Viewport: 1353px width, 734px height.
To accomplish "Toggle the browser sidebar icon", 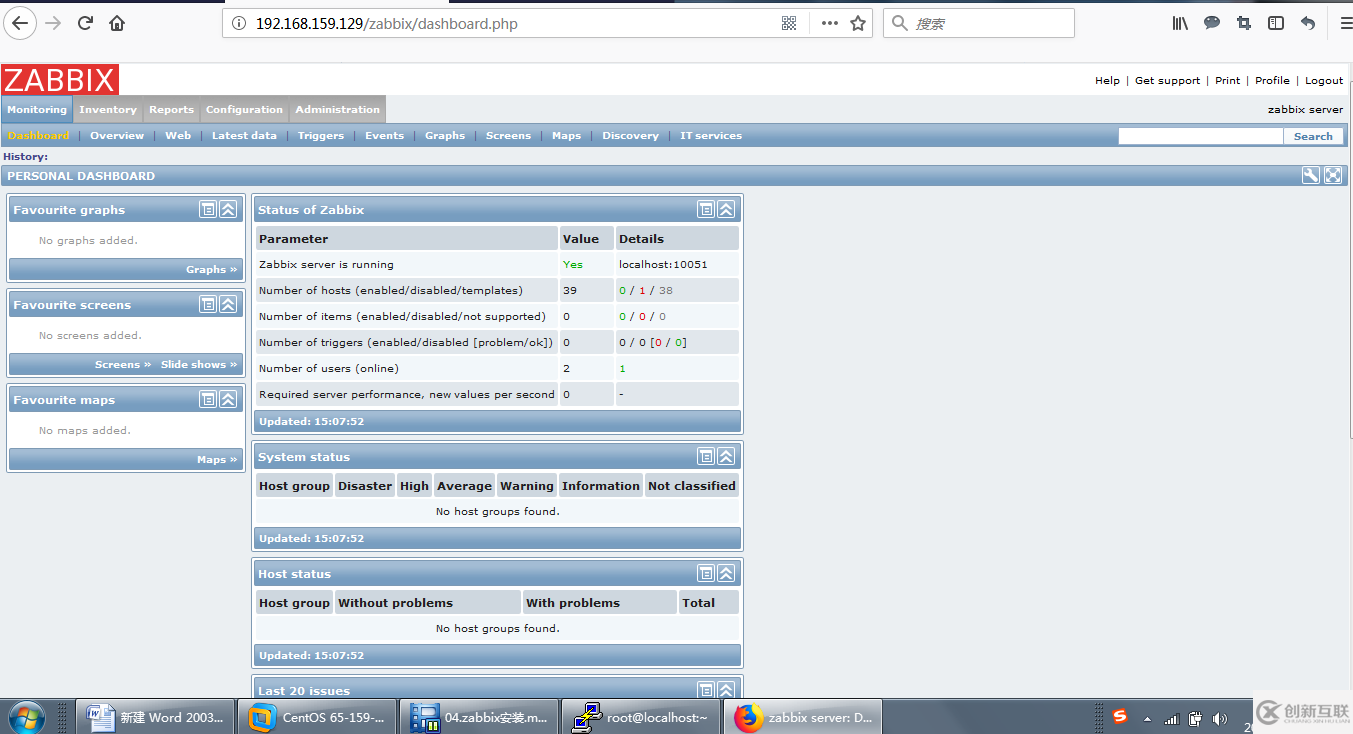I will [x=1276, y=23].
